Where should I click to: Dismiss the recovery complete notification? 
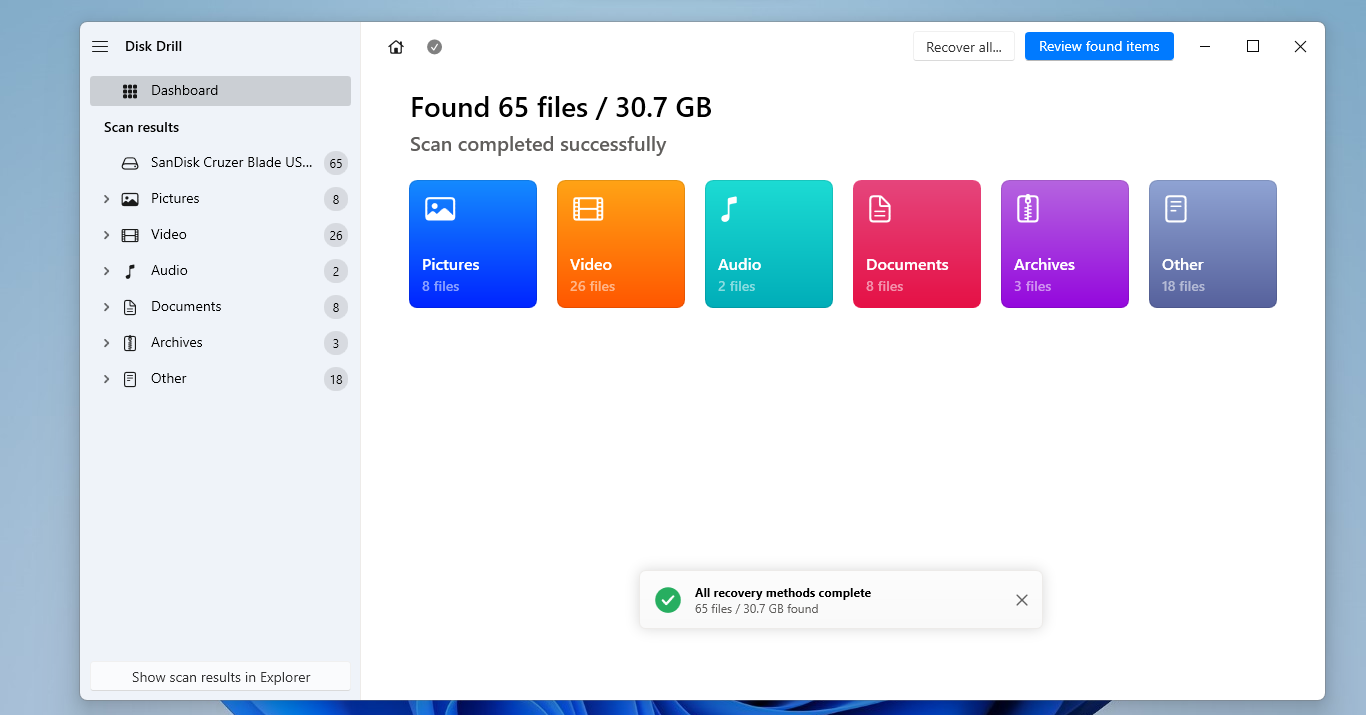point(1021,600)
